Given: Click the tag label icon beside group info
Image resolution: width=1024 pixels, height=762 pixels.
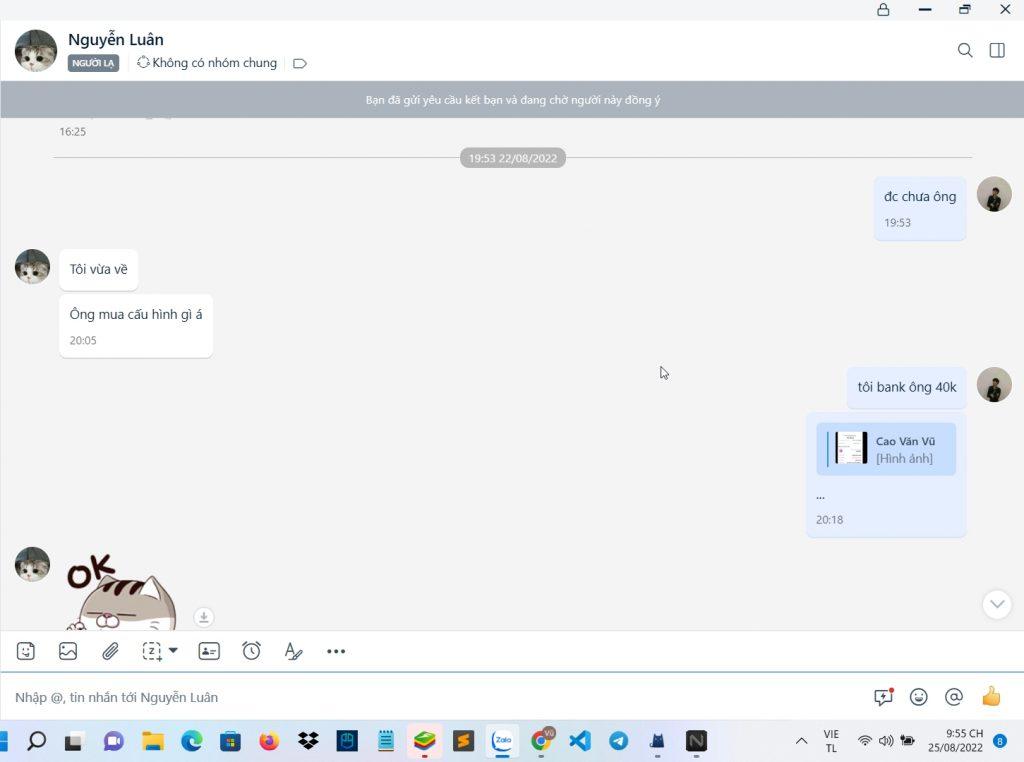Looking at the screenshot, I should pyautogui.click(x=300, y=63).
